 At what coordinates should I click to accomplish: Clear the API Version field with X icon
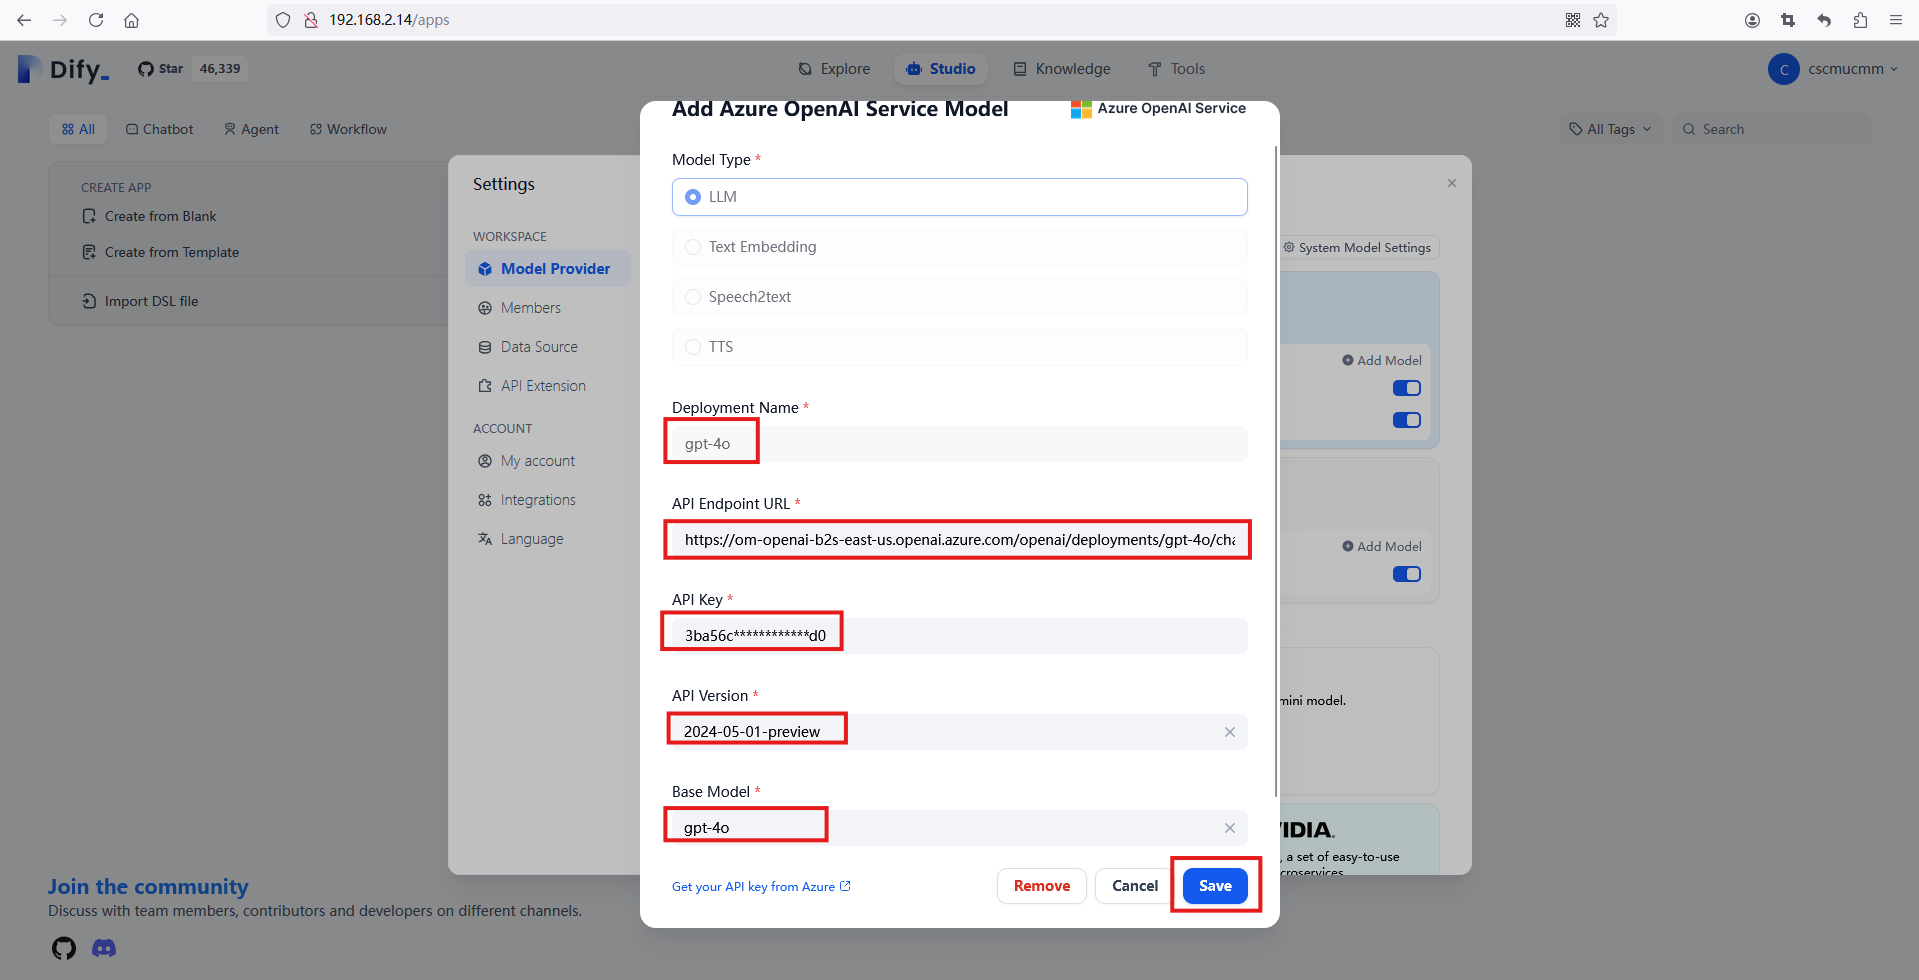(1229, 732)
